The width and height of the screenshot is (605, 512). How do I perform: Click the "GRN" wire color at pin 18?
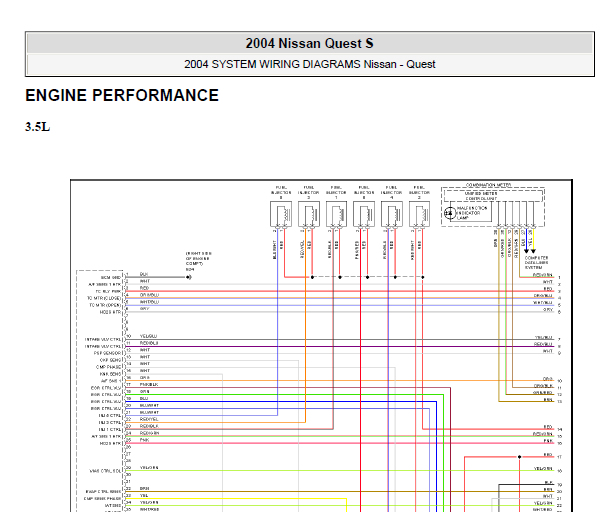[145, 391]
